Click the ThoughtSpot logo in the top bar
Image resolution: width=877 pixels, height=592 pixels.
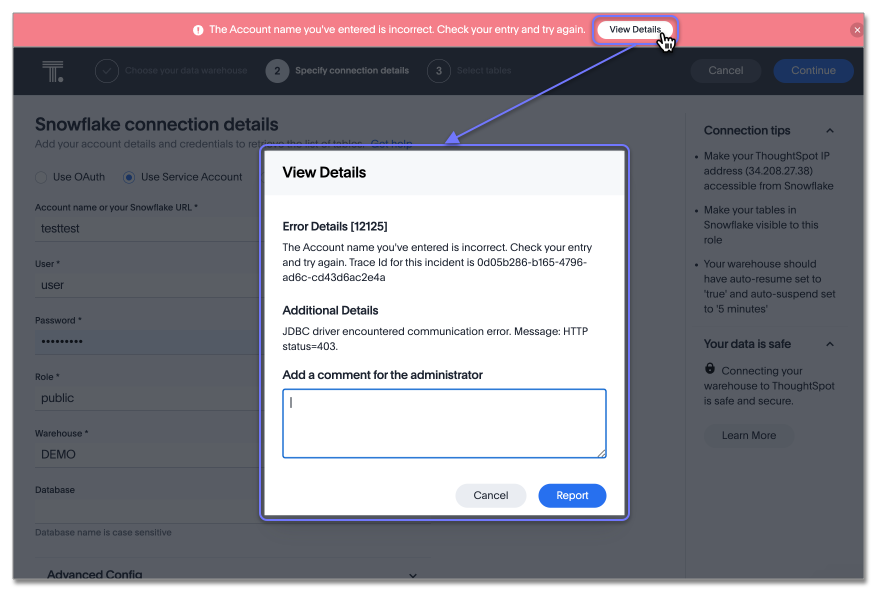coord(53,70)
